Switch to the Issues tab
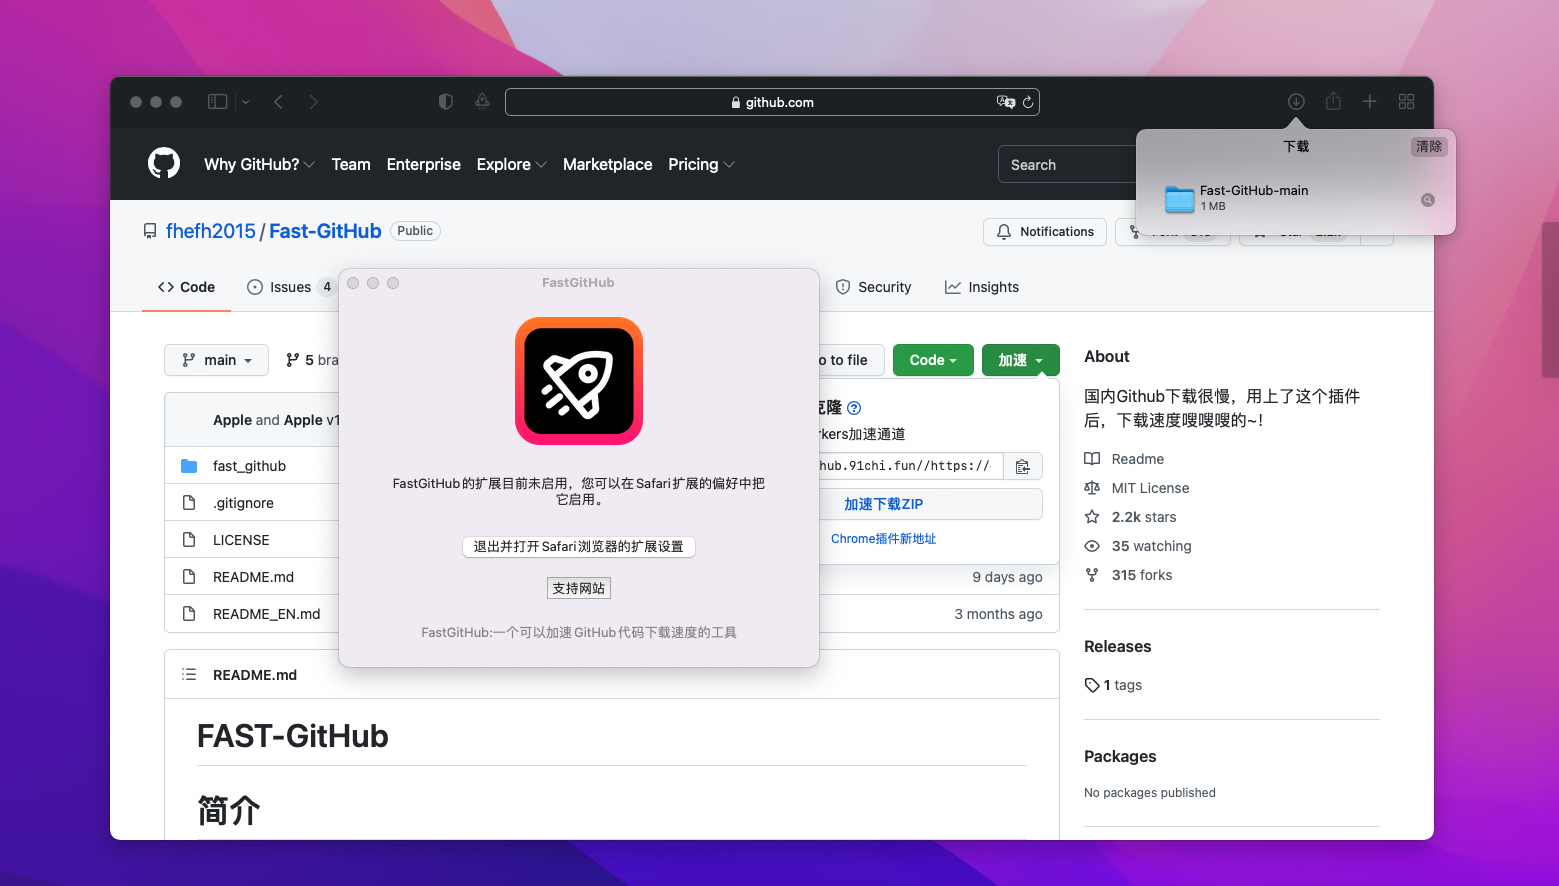Image resolution: width=1559 pixels, height=886 pixels. click(x=290, y=287)
